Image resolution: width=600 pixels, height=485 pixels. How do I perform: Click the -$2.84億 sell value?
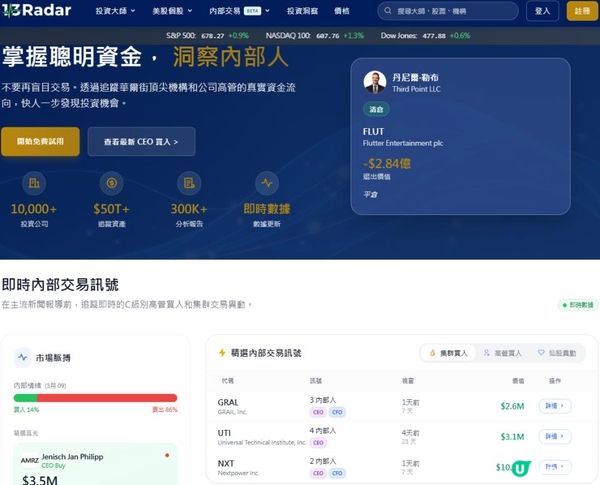pos(387,164)
